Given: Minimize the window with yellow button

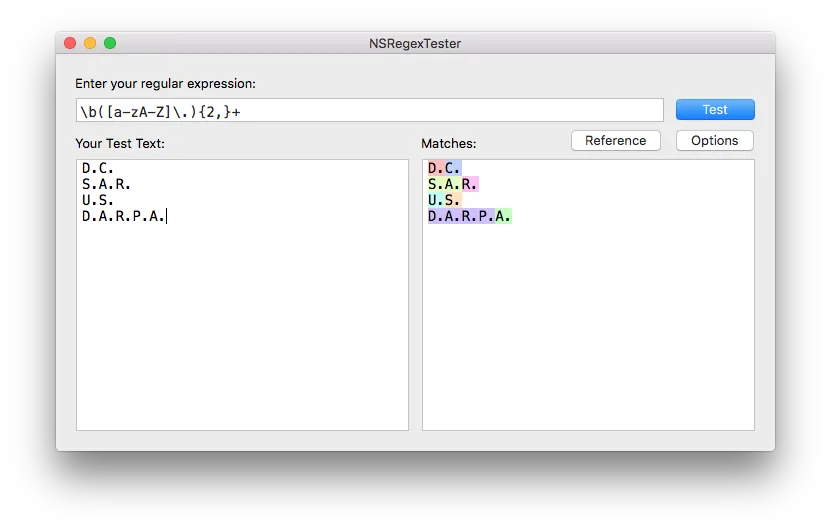Looking at the screenshot, I should 90,43.
